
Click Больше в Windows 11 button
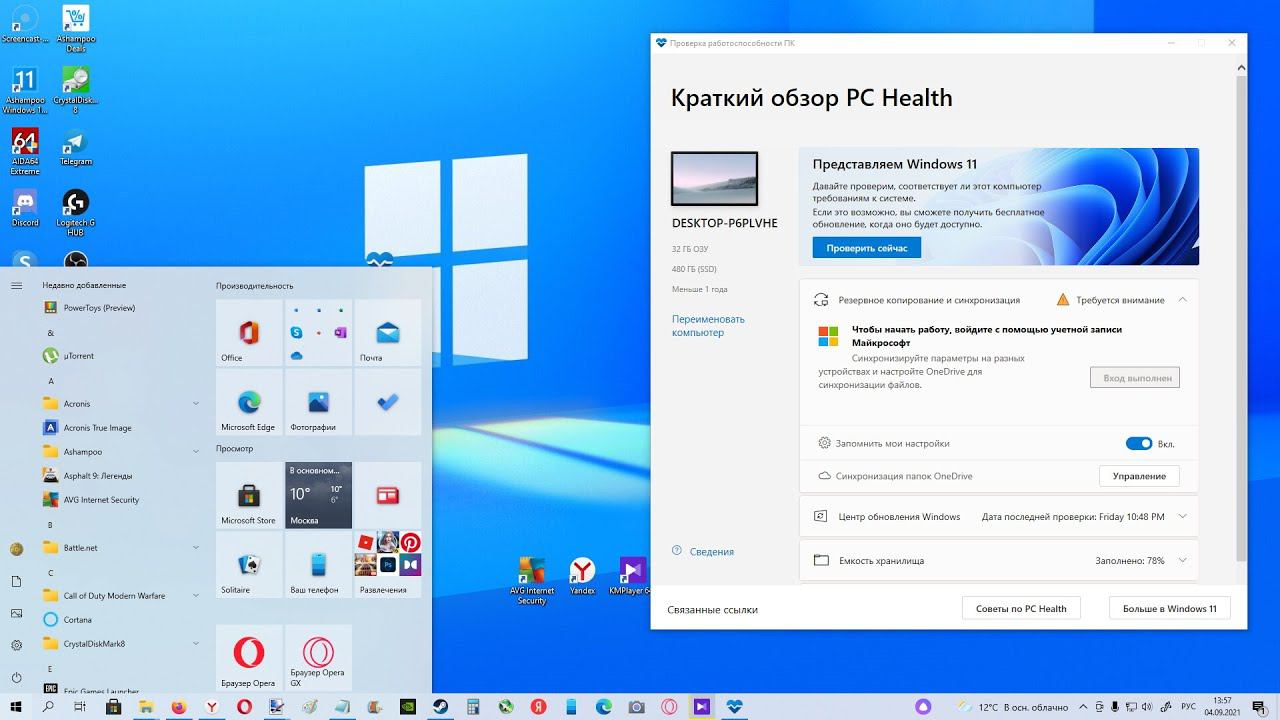click(1169, 608)
